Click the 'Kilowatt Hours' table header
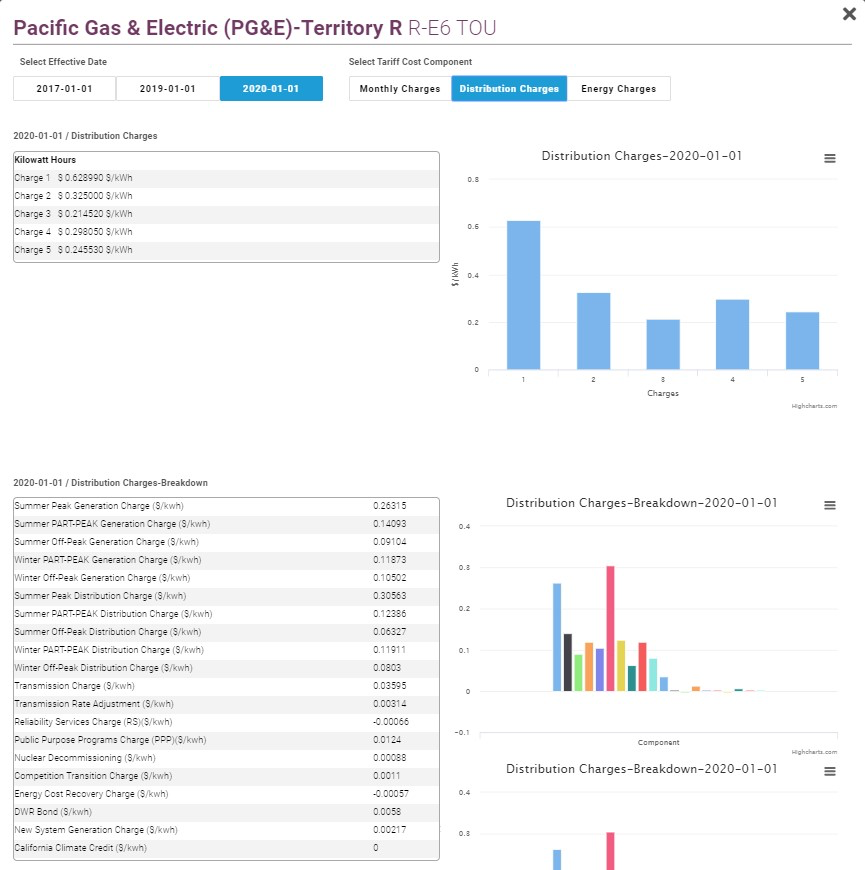Screen dimensions: 865x870 [x=45, y=160]
